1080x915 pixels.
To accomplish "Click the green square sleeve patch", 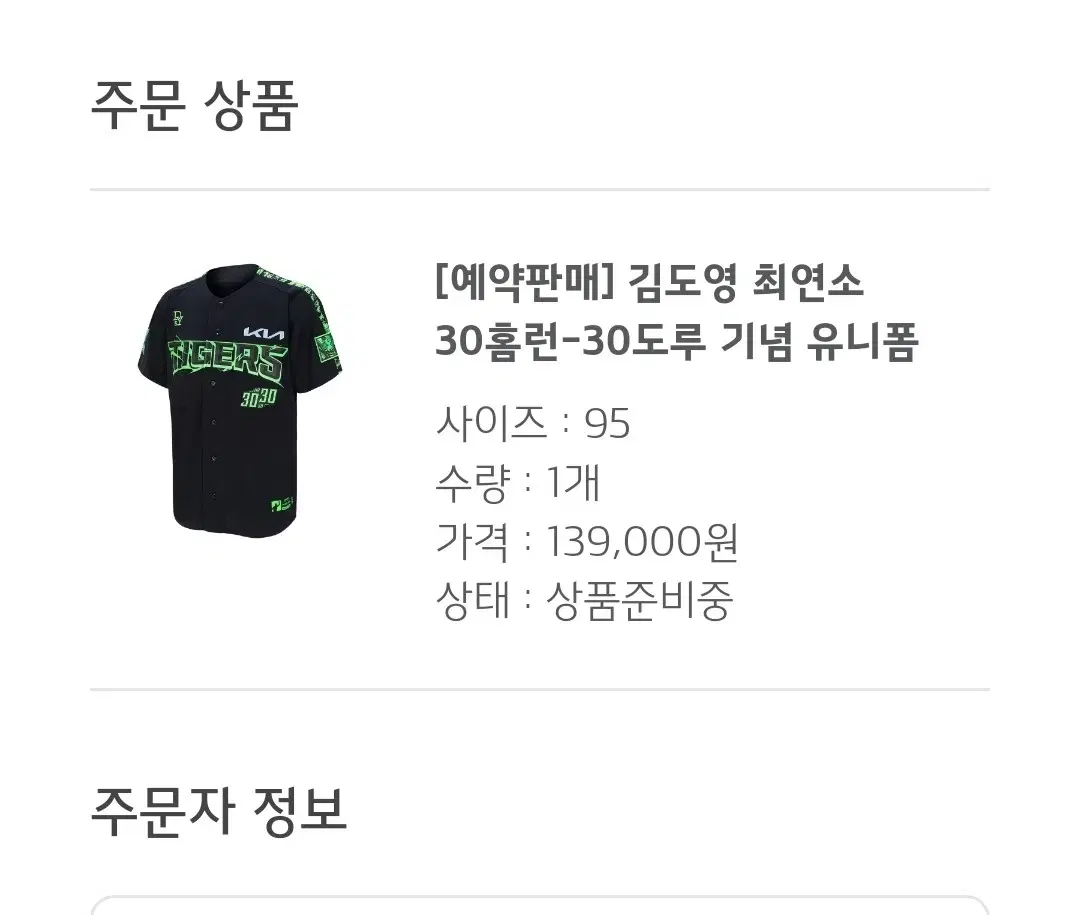I will pos(325,347).
